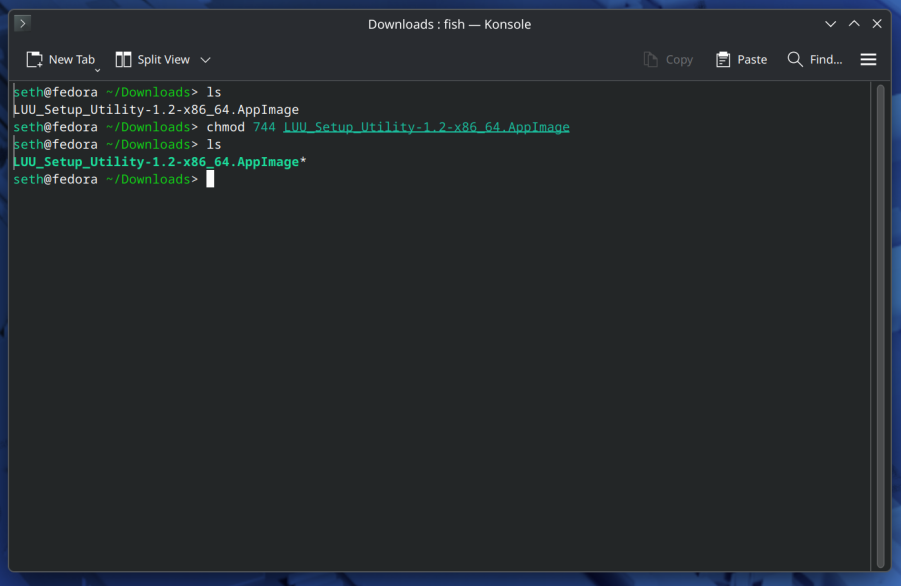Click the white LUU_Setup_Utility AppImage ls output
Image resolution: width=901 pixels, height=586 pixels.
point(156,110)
